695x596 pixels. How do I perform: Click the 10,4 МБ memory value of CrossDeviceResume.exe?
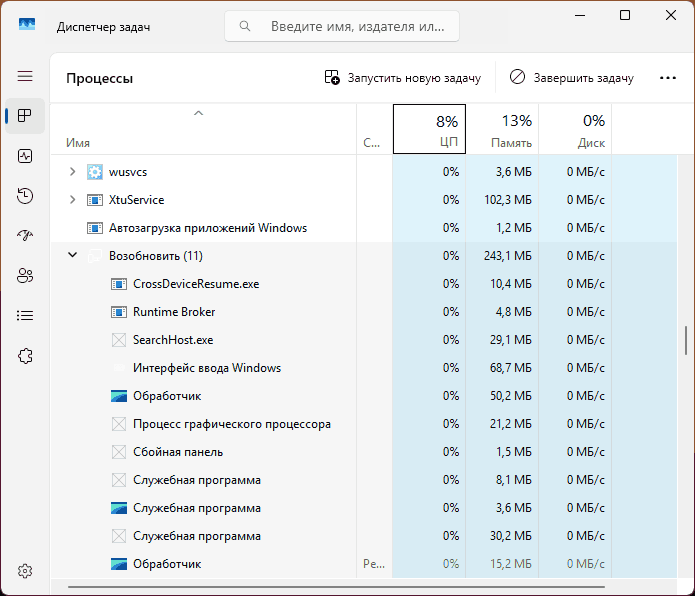click(511, 284)
